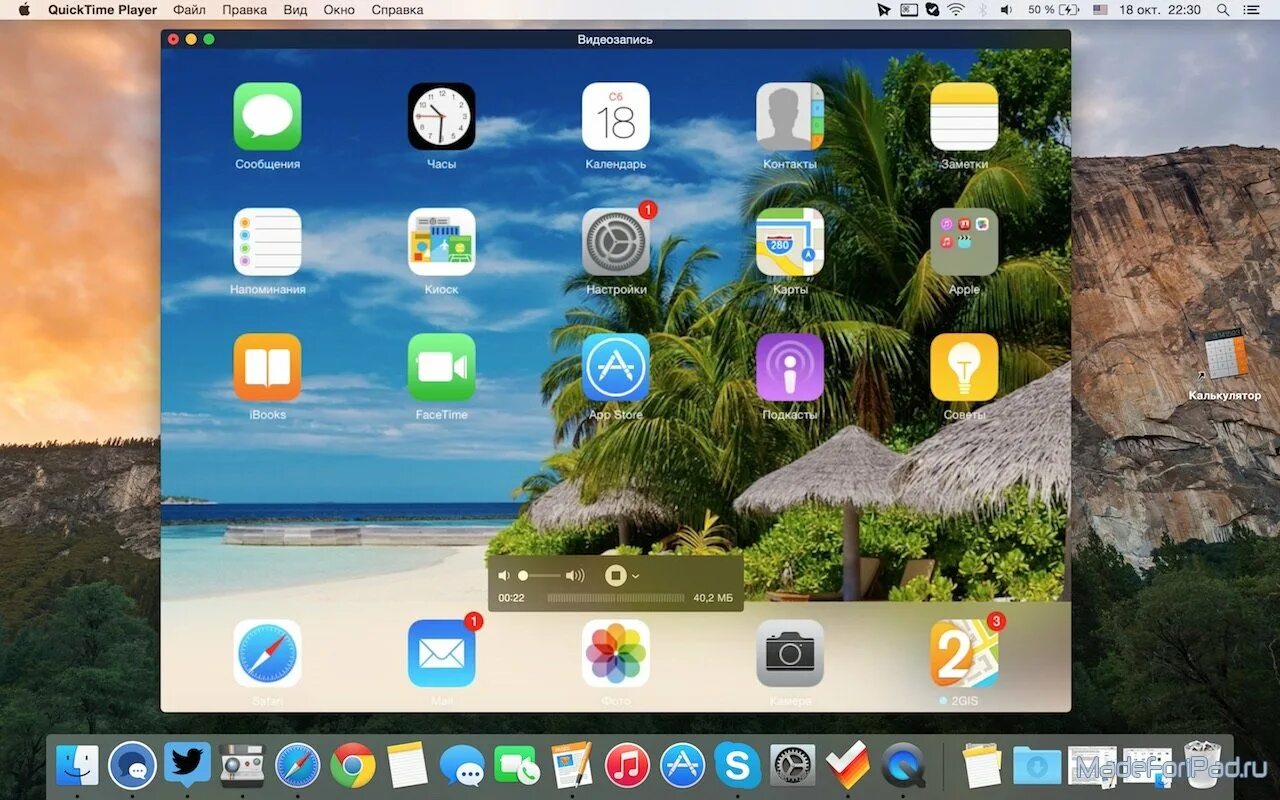Open Фото in the iPad dock

point(616,653)
